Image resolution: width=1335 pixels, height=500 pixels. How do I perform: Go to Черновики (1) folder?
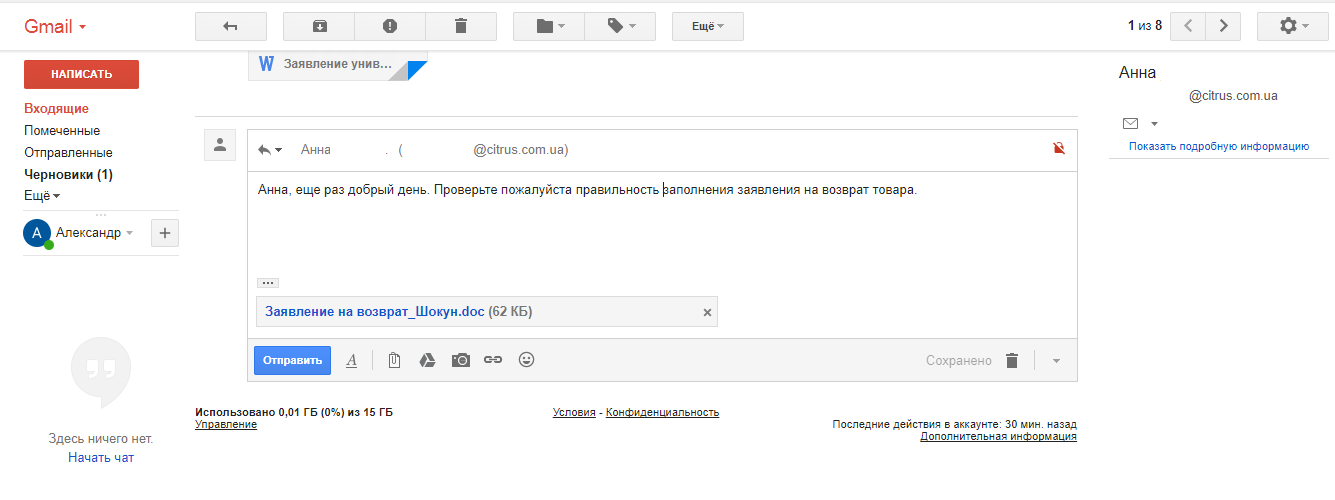[x=68, y=174]
